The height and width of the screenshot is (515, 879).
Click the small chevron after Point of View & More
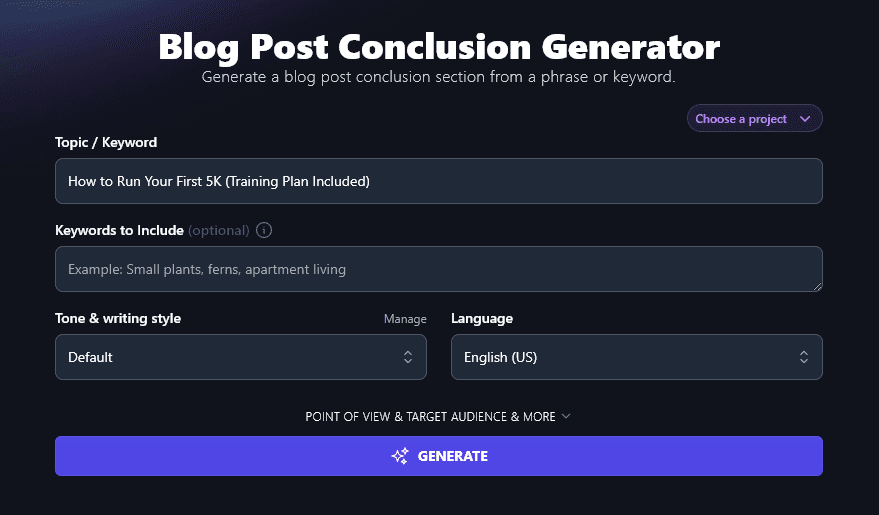[x=567, y=416]
